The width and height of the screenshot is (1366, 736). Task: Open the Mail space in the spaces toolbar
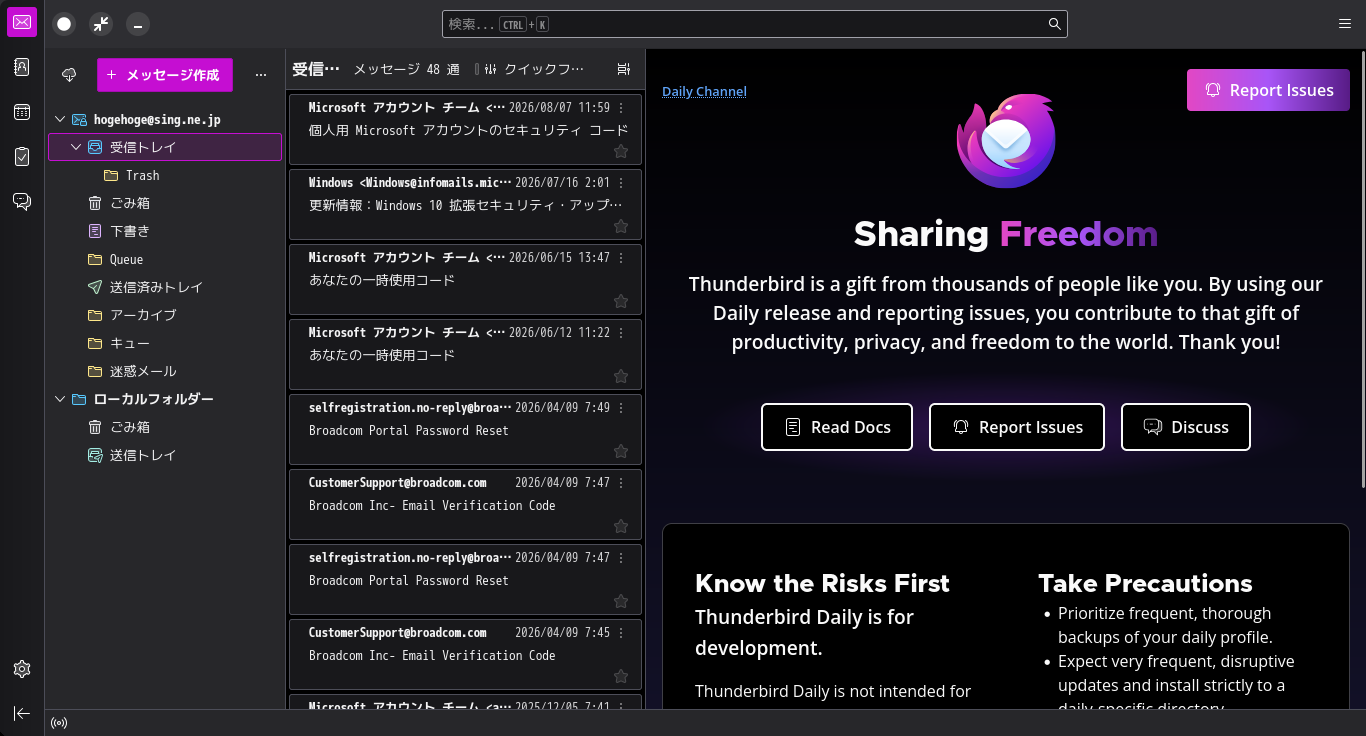pyautogui.click(x=22, y=22)
